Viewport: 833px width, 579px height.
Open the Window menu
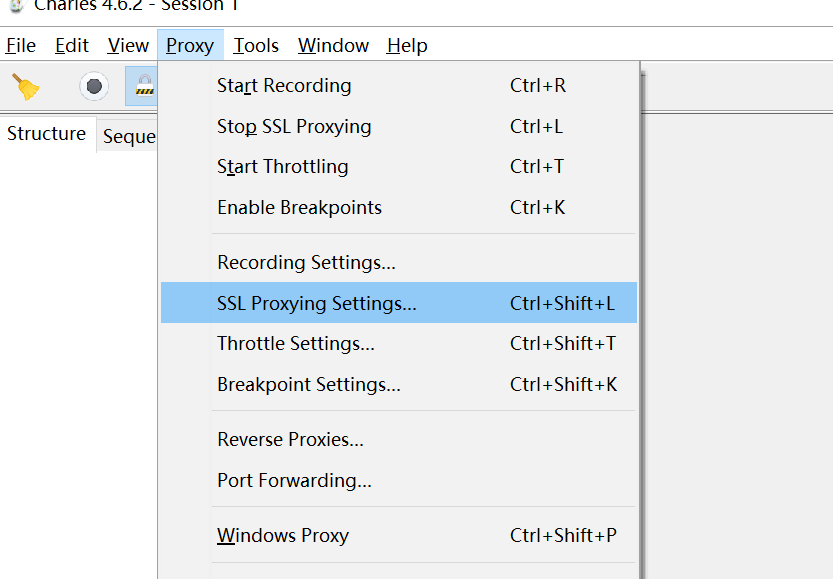pos(333,46)
